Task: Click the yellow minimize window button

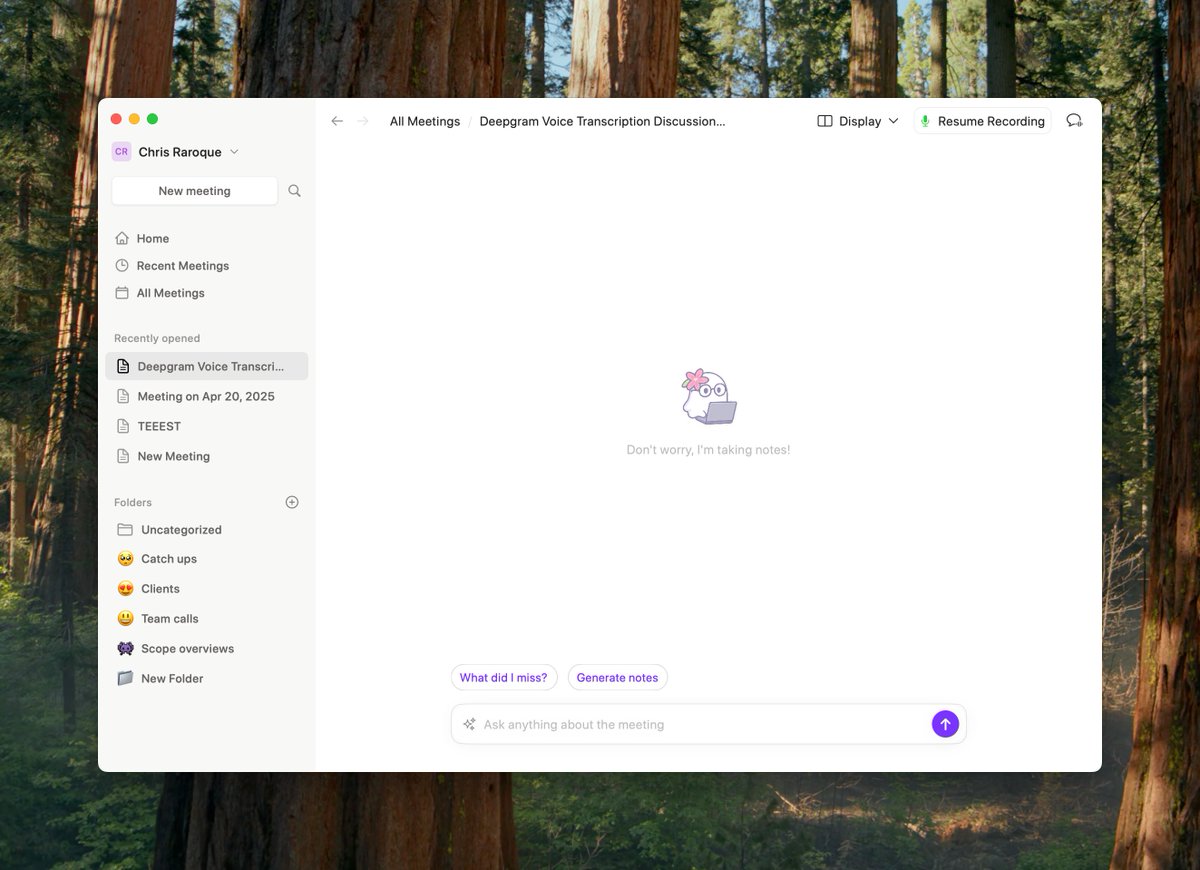Action: (134, 119)
